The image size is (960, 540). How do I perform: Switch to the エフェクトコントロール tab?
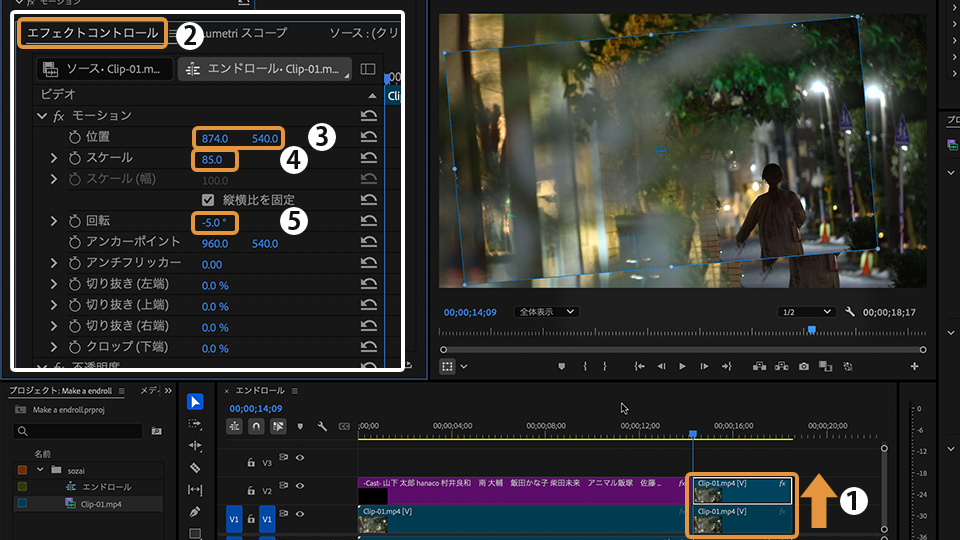click(92, 32)
